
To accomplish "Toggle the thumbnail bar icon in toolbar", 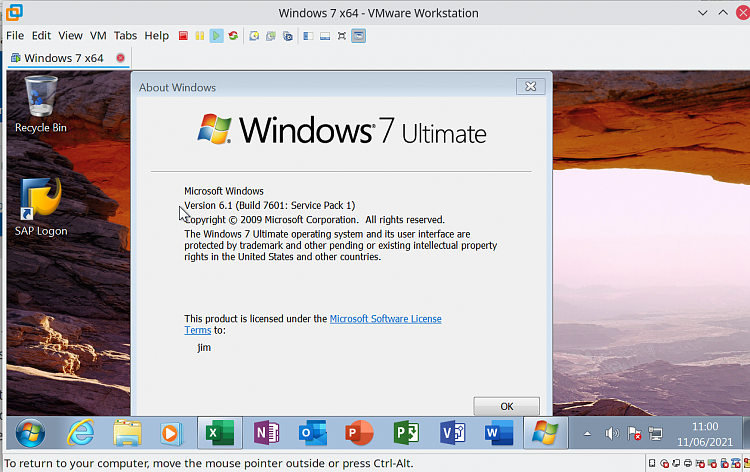I will coord(325,36).
